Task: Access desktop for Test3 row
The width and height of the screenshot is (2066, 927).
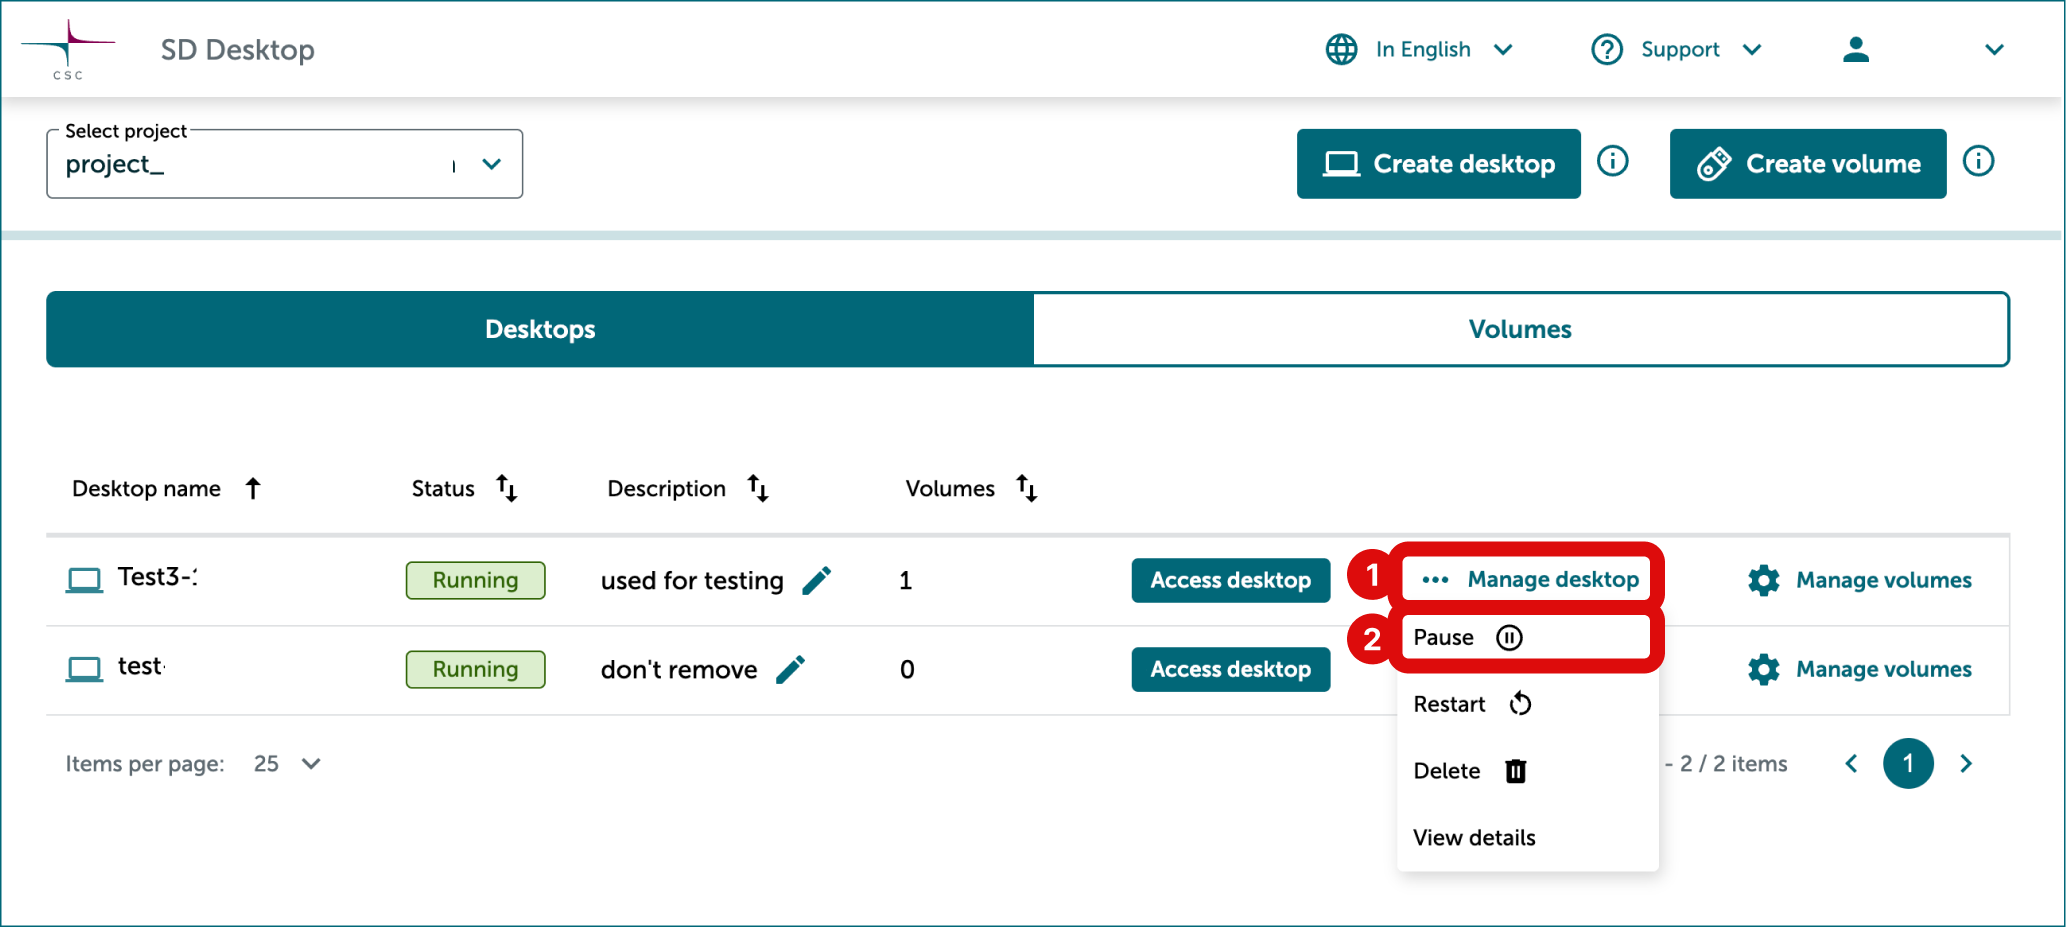Action: coord(1230,580)
